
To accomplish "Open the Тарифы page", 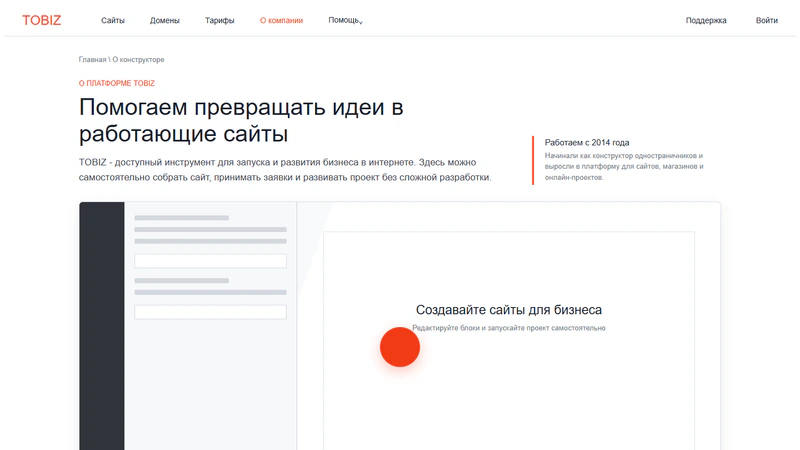I will [219, 20].
